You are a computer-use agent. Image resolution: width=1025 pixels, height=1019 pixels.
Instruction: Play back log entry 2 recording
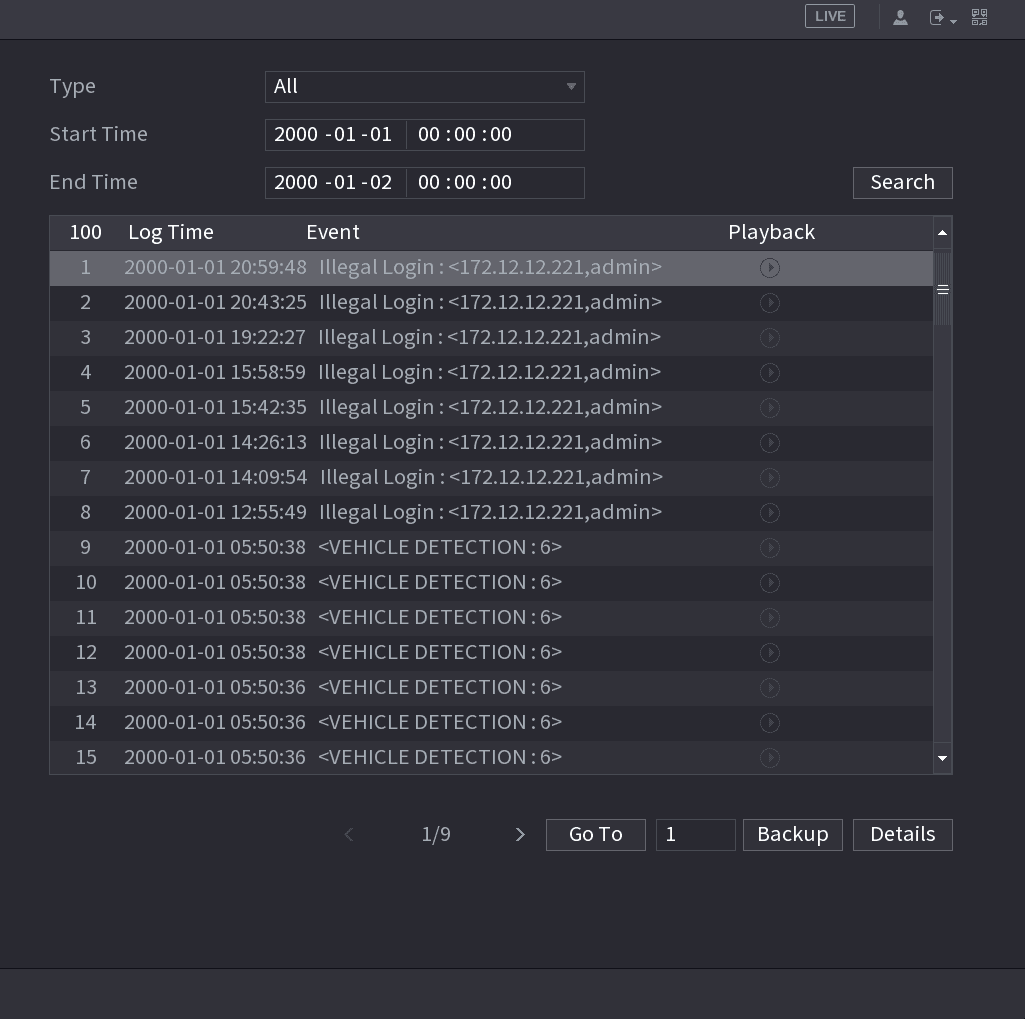[x=770, y=303]
